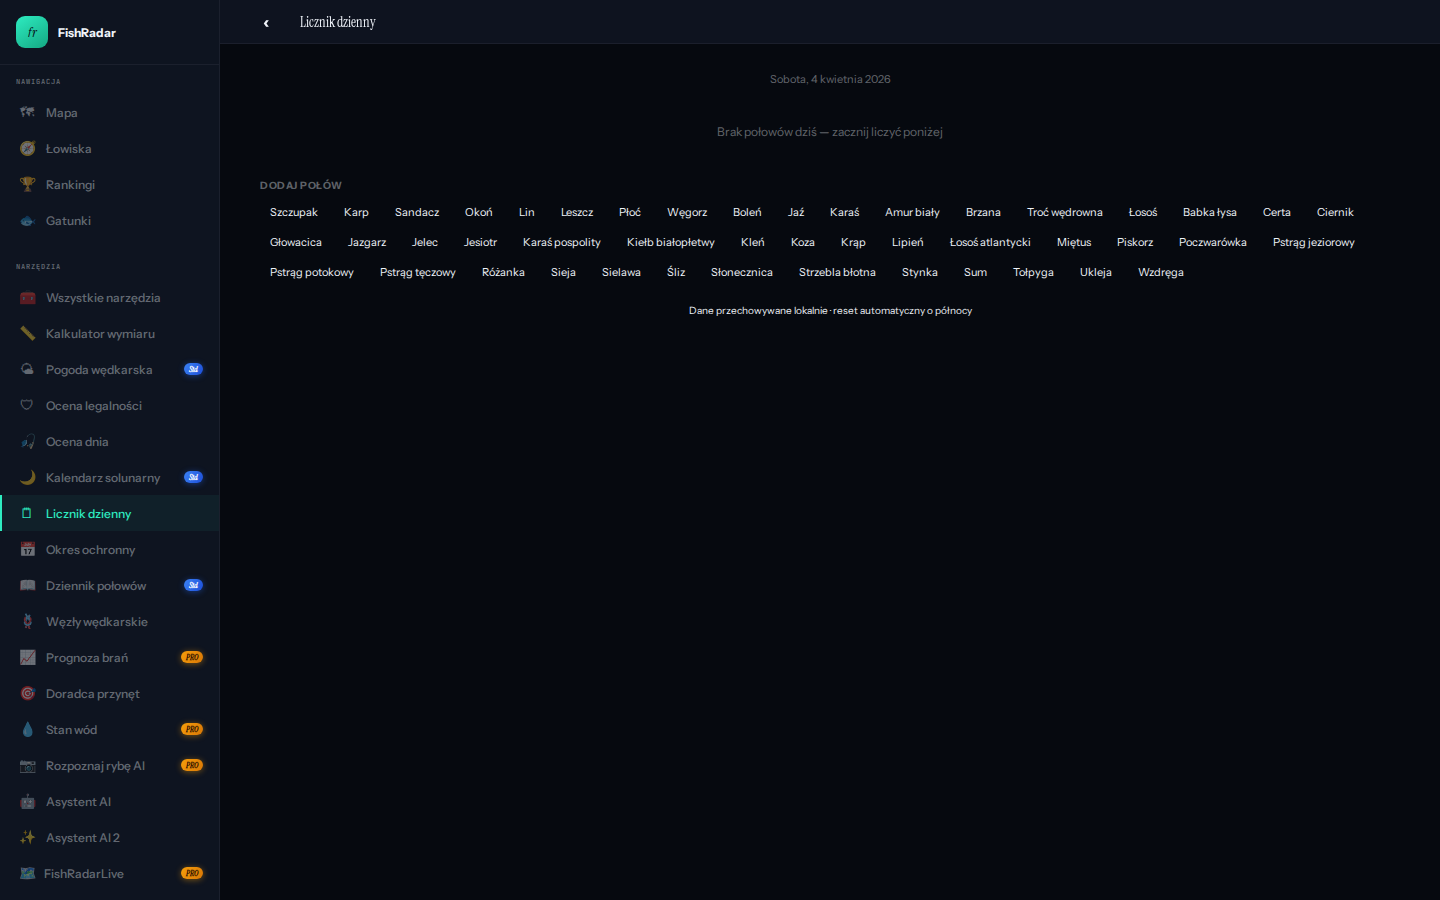The image size is (1440, 900).
Task: Open the Mapa map icon
Action: click(x=28, y=113)
